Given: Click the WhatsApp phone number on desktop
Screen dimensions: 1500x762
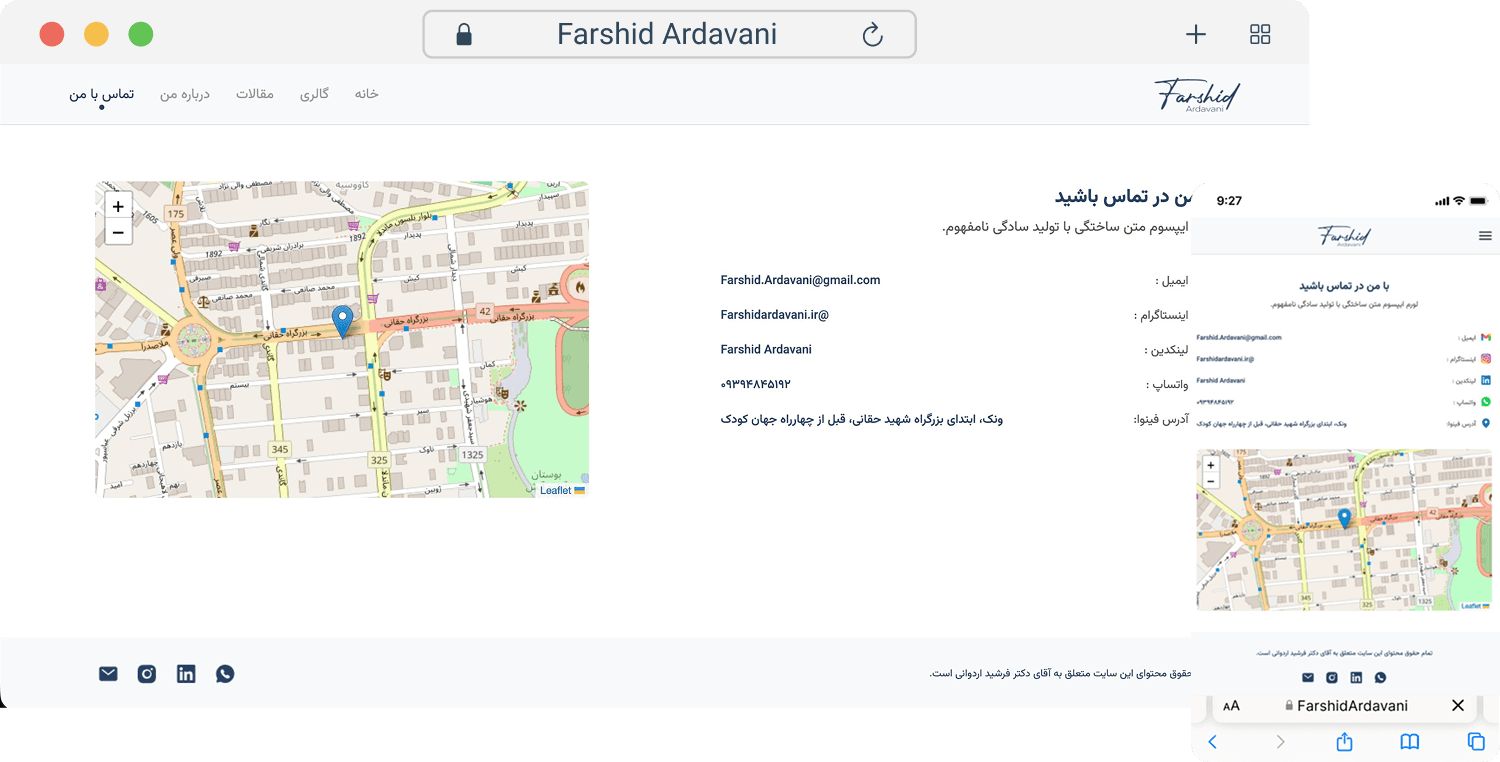Looking at the screenshot, I should point(755,384).
